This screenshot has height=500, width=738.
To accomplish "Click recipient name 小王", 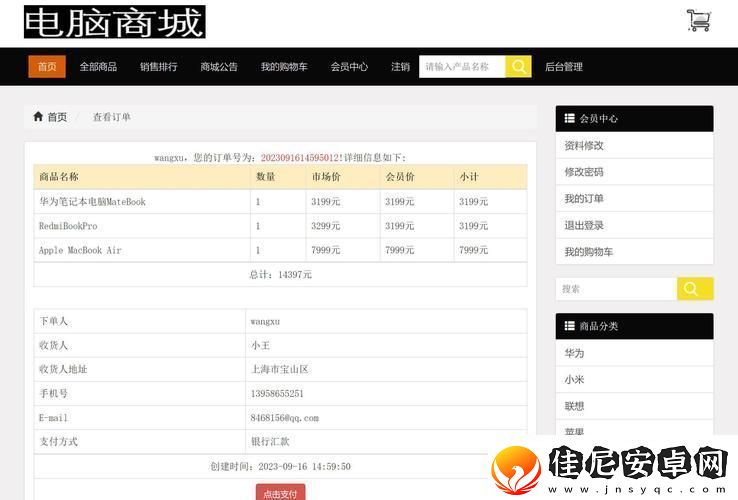I will click(x=260, y=345).
